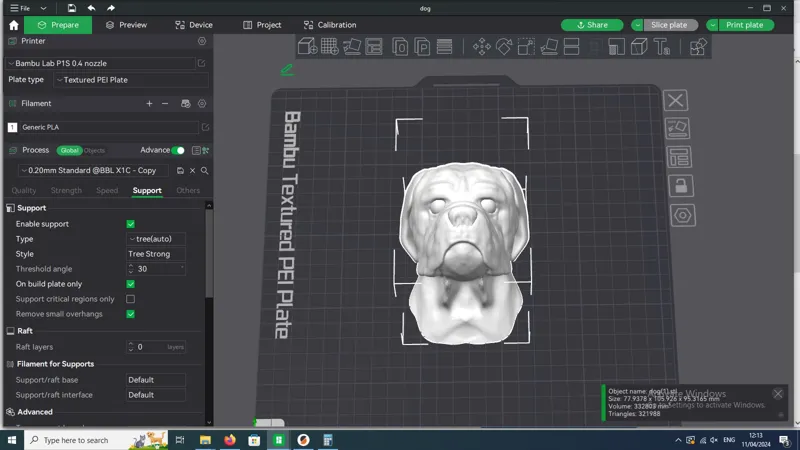
Task: Switch process scope to Objects
Action: [94, 151]
